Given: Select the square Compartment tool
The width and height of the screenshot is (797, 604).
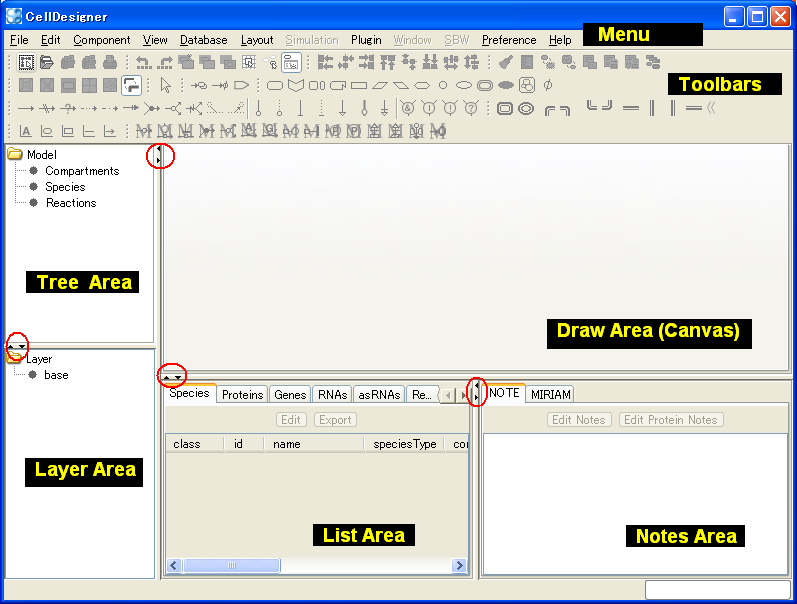Looking at the screenshot, I should [x=505, y=108].
